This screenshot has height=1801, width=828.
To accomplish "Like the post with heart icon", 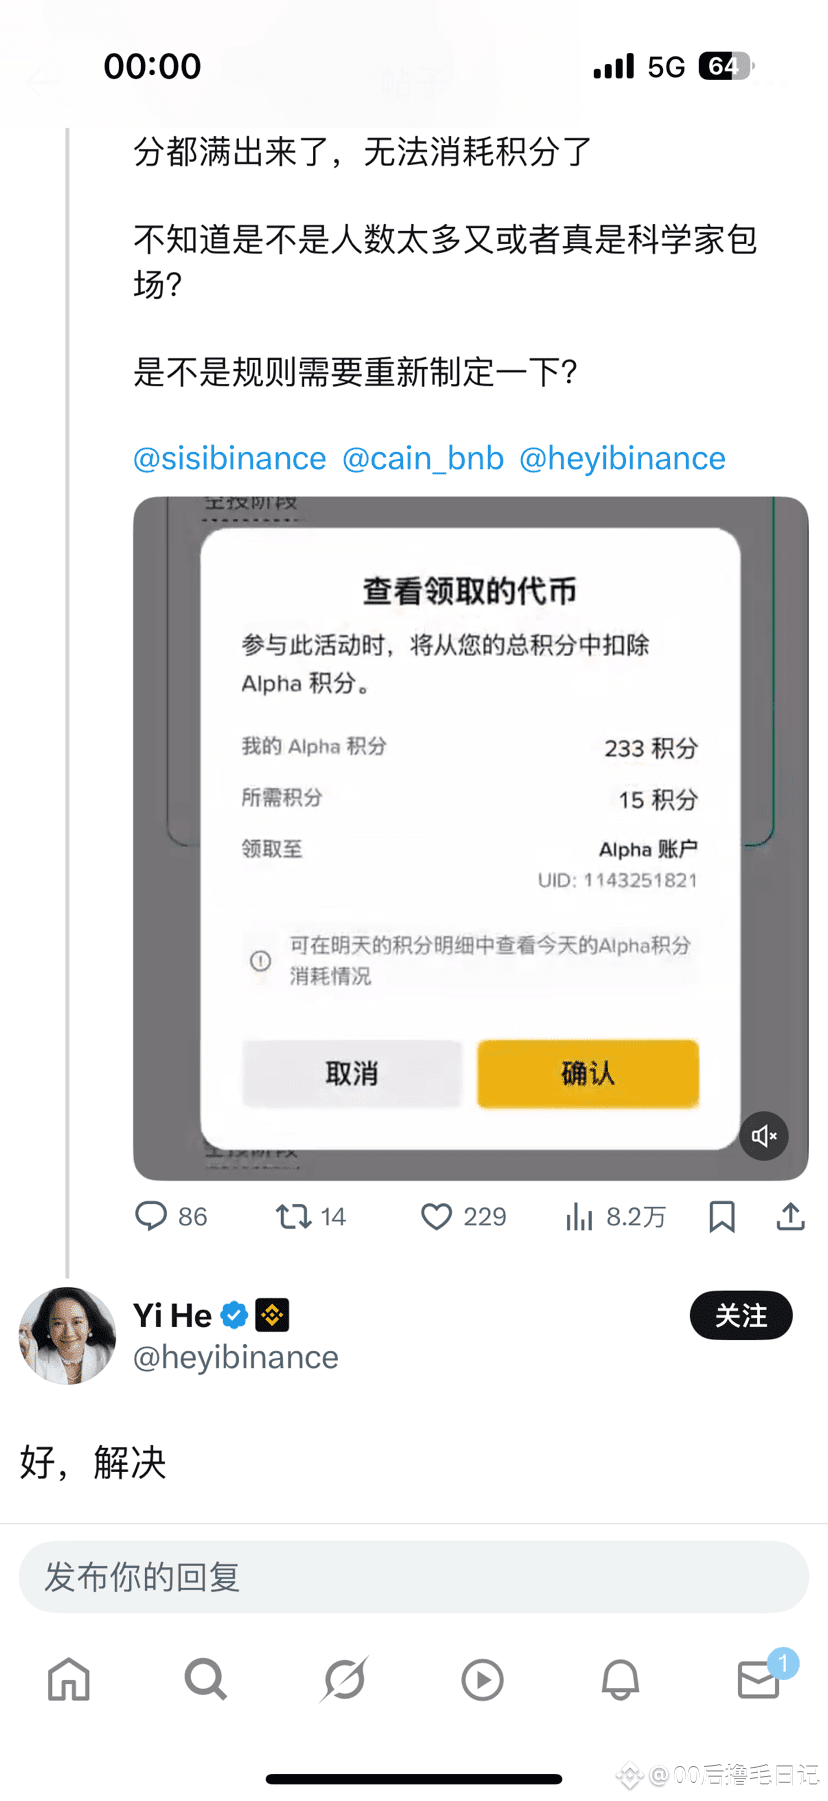I will click(436, 1216).
